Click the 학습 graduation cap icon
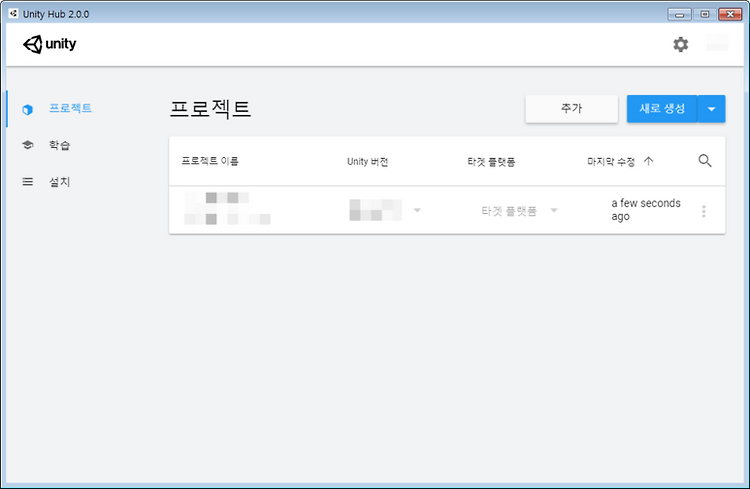This screenshot has width=750, height=489. coord(28,144)
